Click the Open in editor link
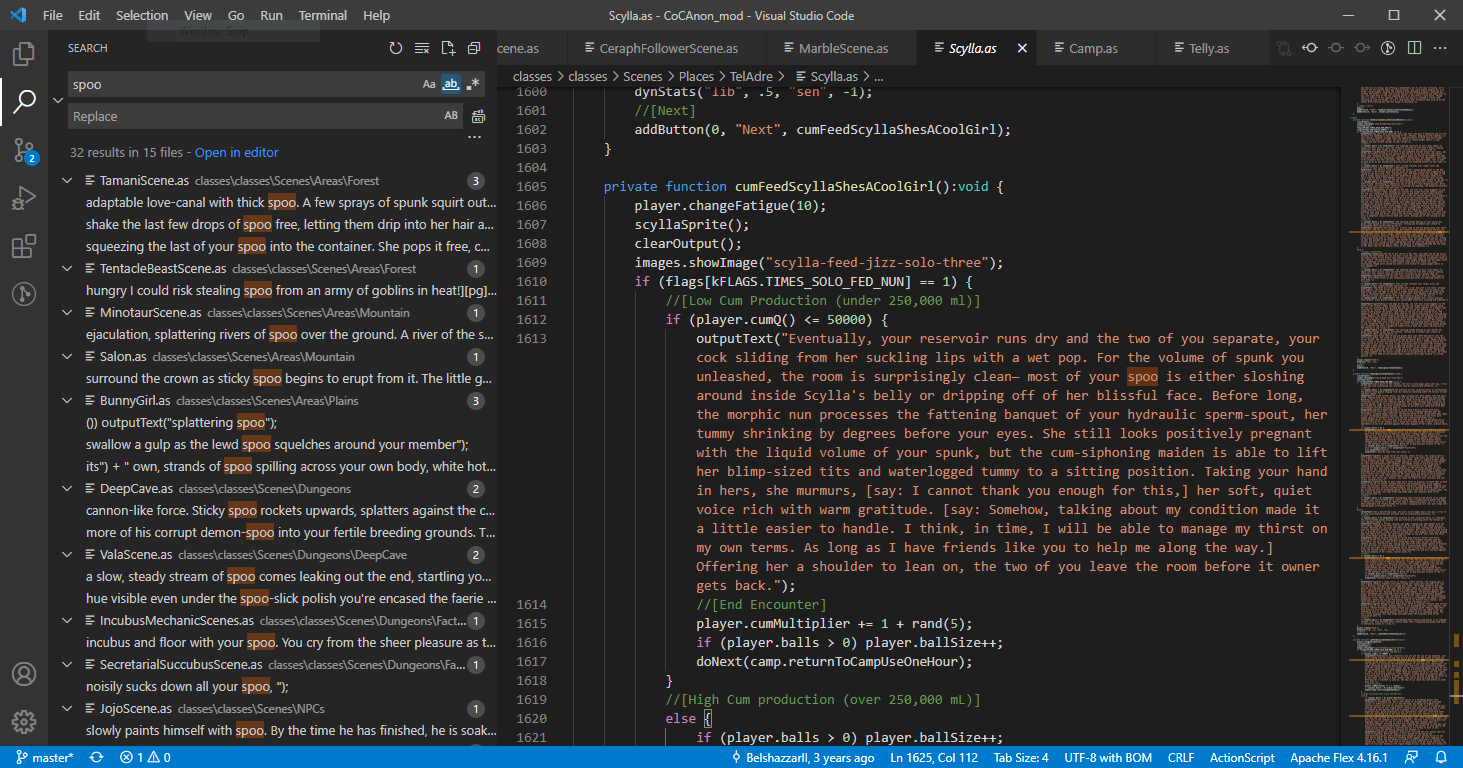 click(236, 153)
